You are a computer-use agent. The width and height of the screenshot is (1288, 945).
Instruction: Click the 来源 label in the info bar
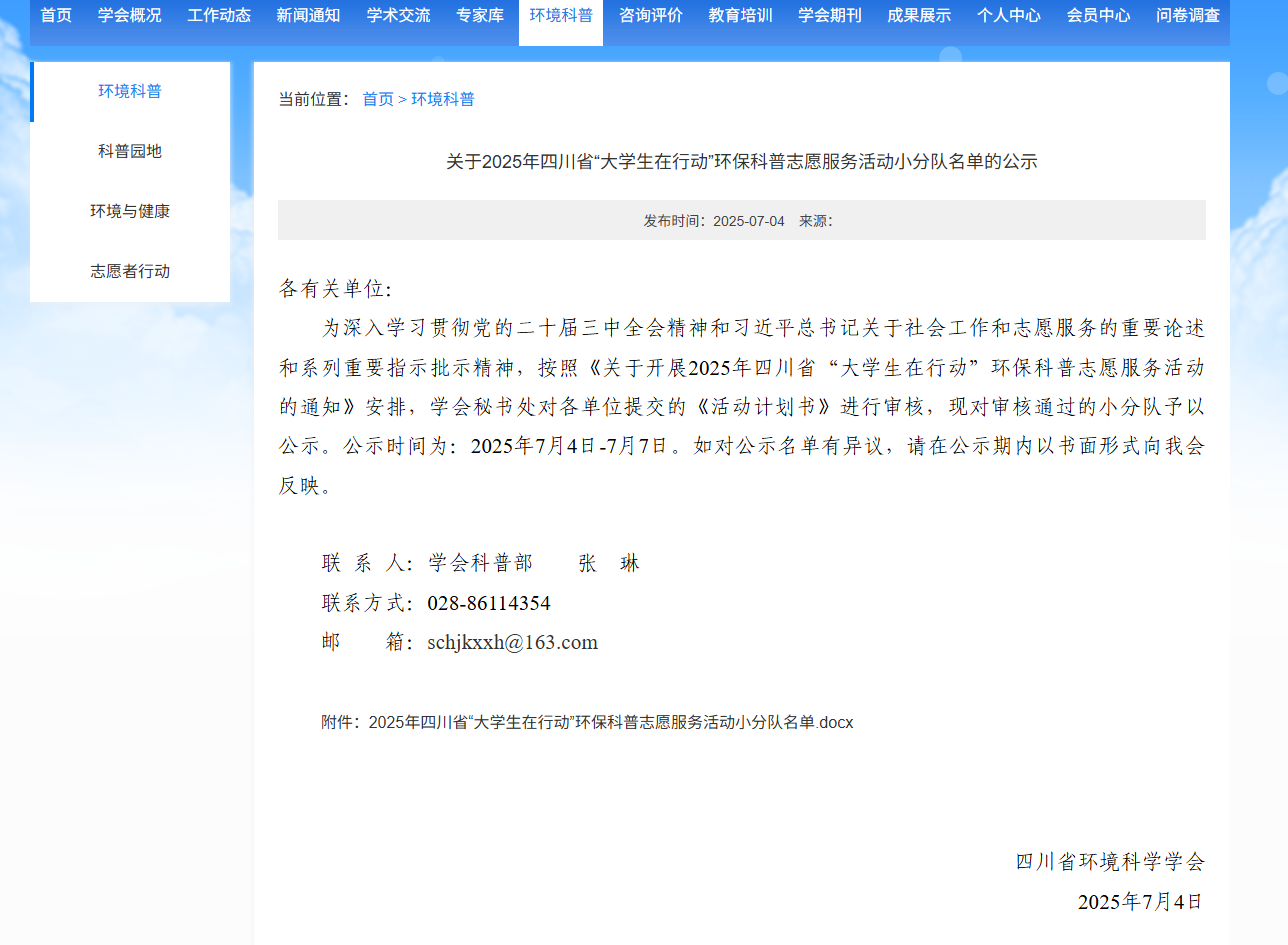click(815, 221)
